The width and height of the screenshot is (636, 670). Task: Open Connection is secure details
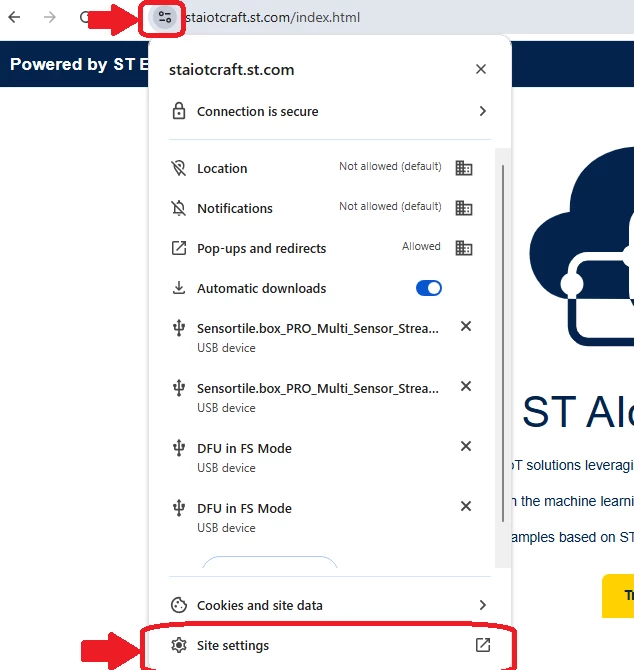[x=330, y=112]
